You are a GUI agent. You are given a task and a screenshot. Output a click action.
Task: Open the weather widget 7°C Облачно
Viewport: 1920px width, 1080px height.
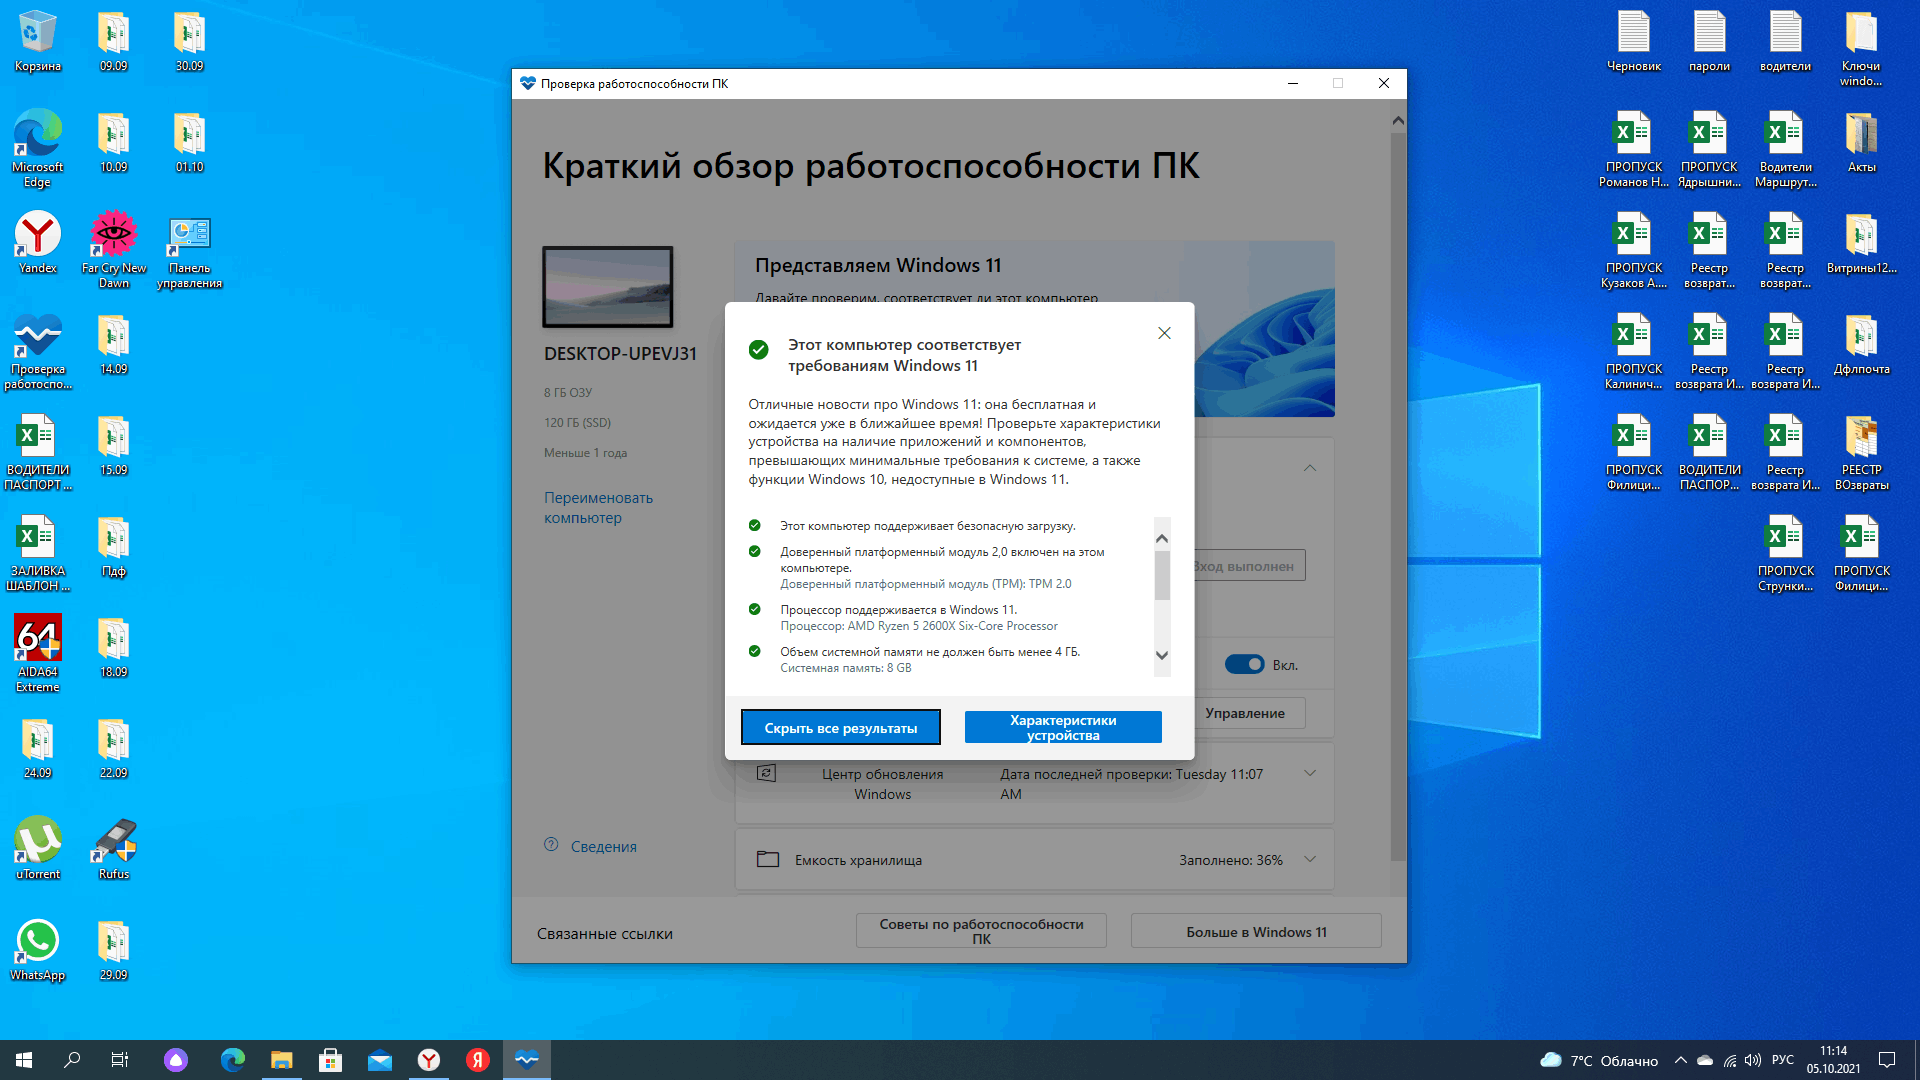1599,1060
